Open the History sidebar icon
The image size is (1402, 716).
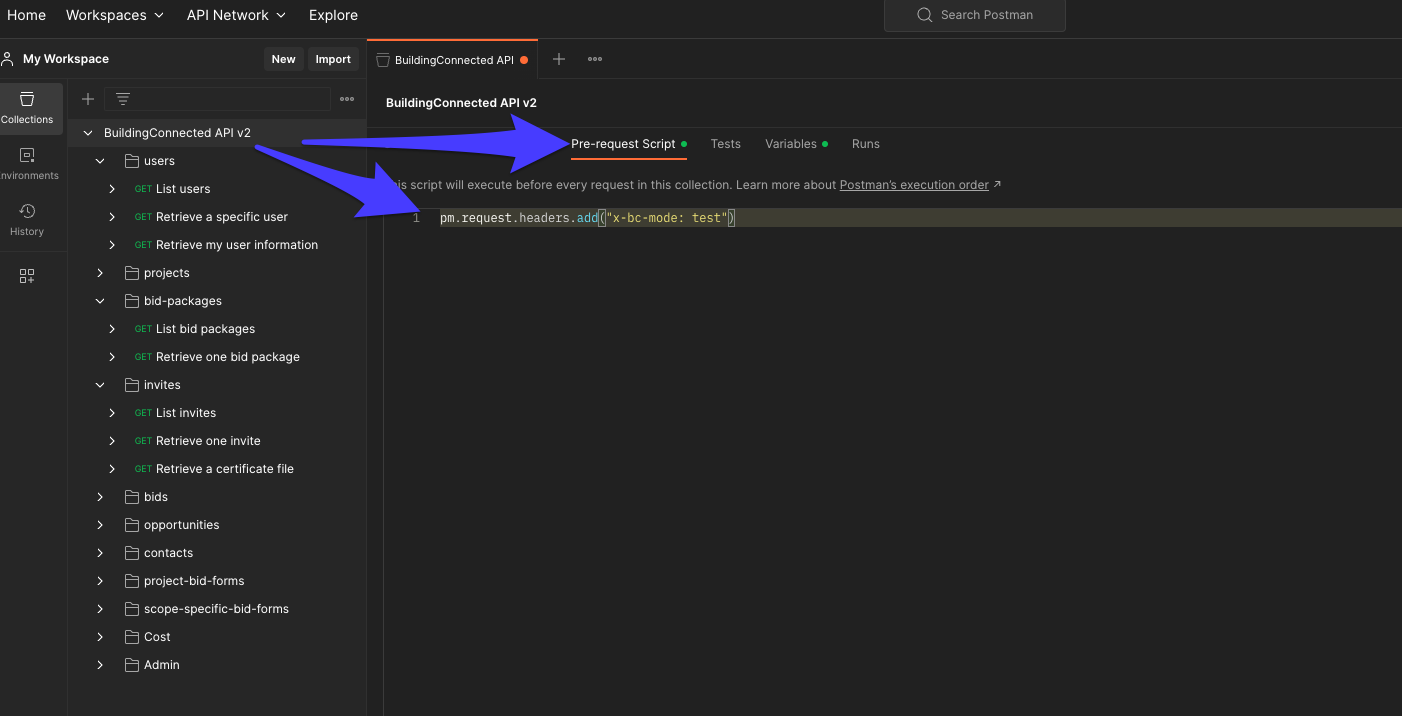(x=27, y=218)
